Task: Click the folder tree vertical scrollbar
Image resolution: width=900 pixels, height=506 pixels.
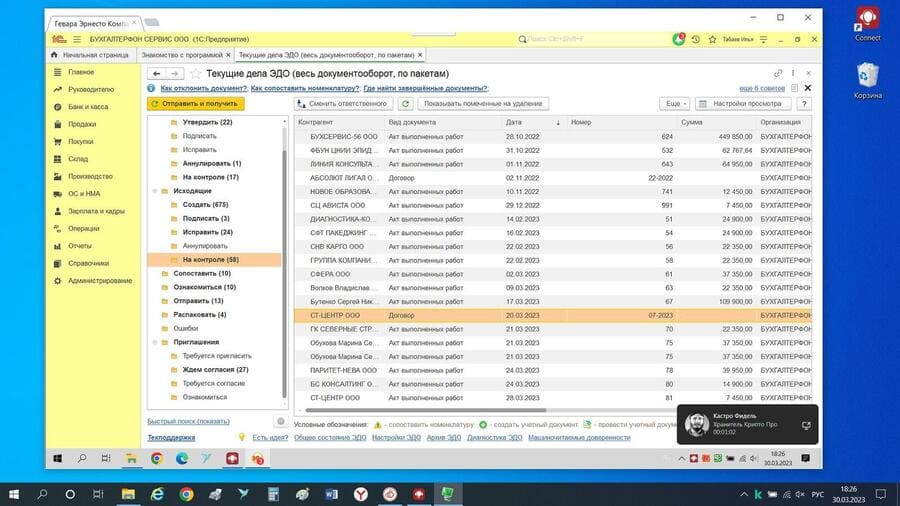Action: pyautogui.click(x=284, y=273)
